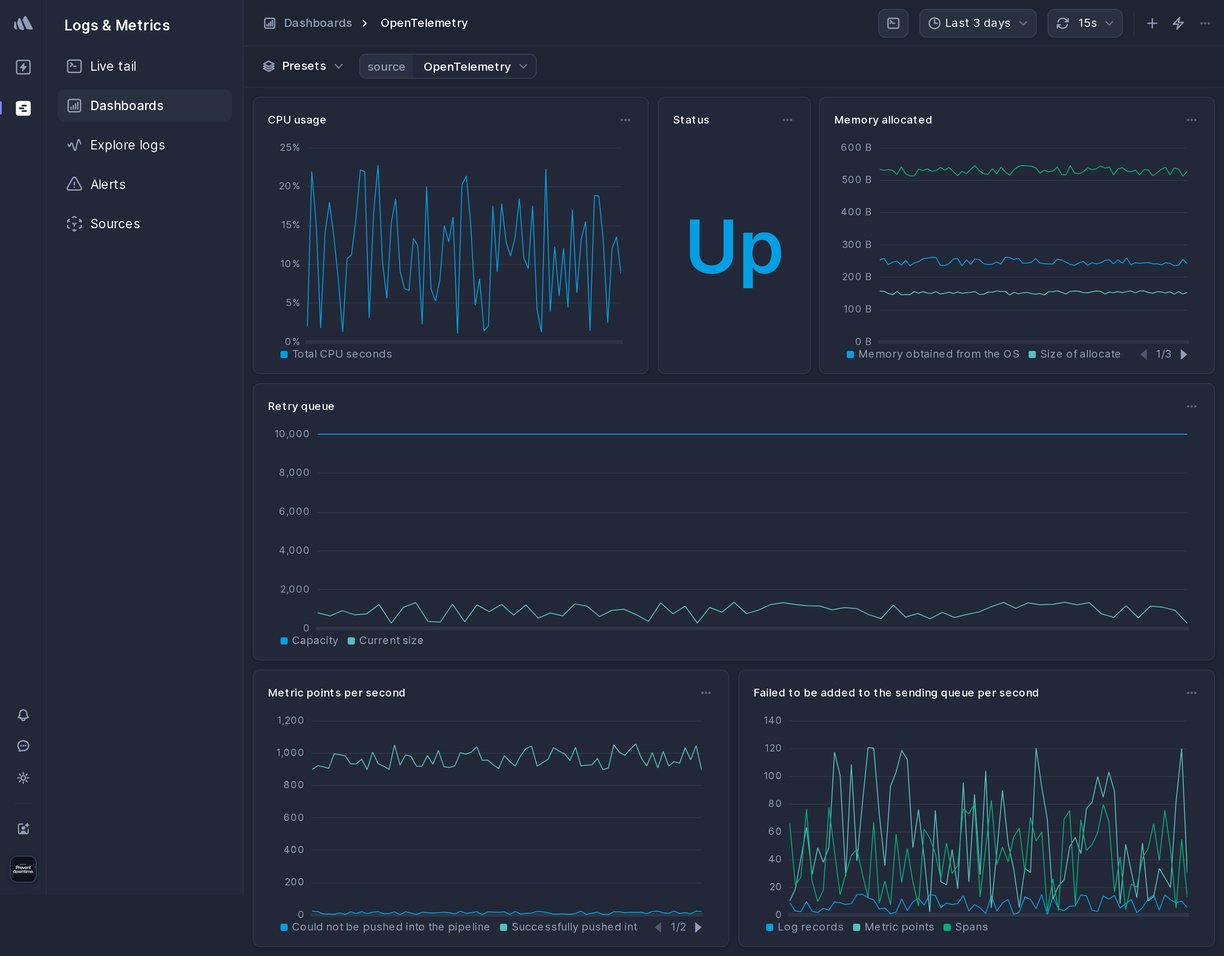The height and width of the screenshot is (956, 1224).
Task: Click the Metric points legend color swatch
Action: tap(857, 927)
